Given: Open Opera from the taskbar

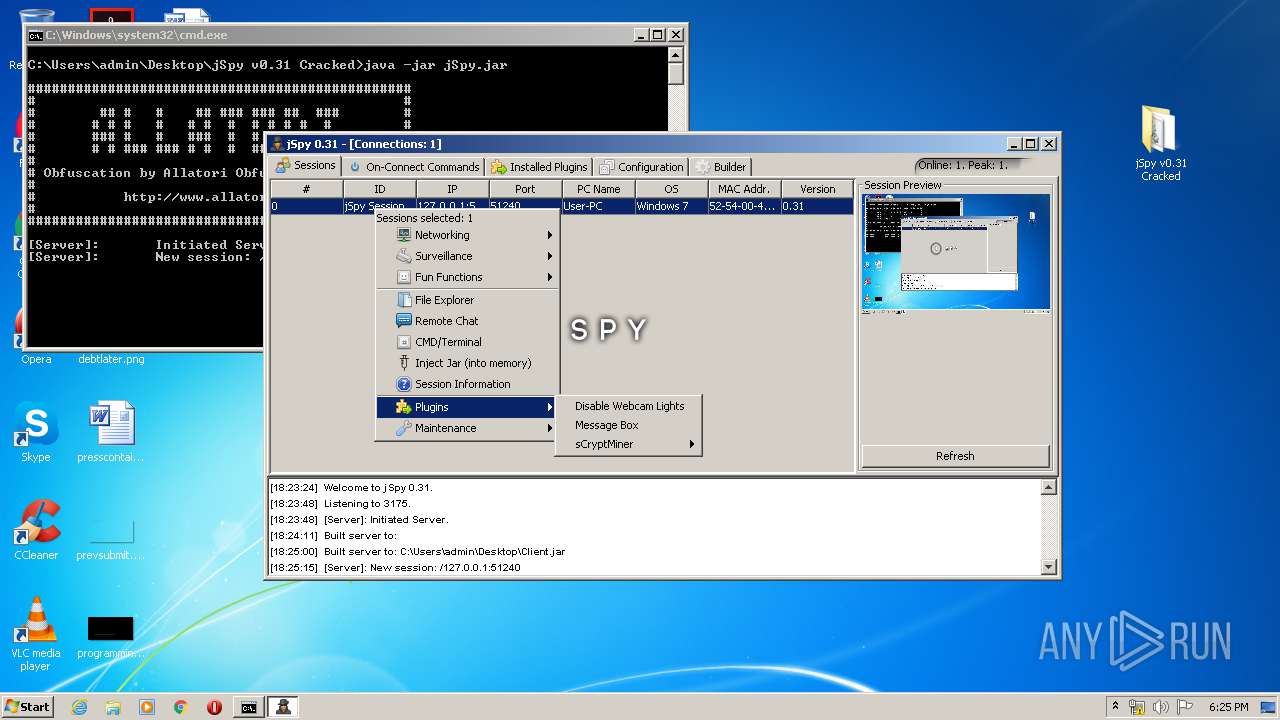Looking at the screenshot, I should (214, 707).
